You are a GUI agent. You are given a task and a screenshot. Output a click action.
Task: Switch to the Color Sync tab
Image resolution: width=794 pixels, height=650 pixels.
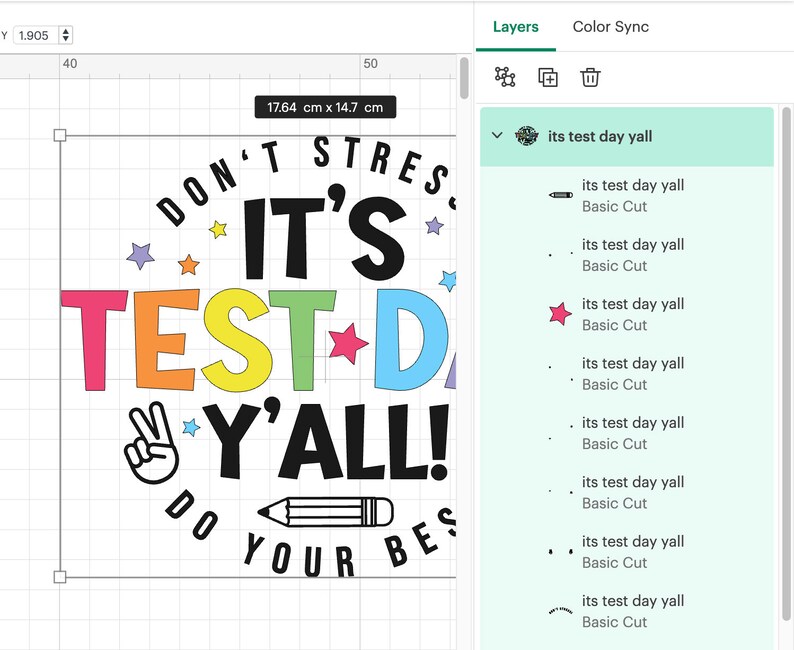tap(610, 26)
